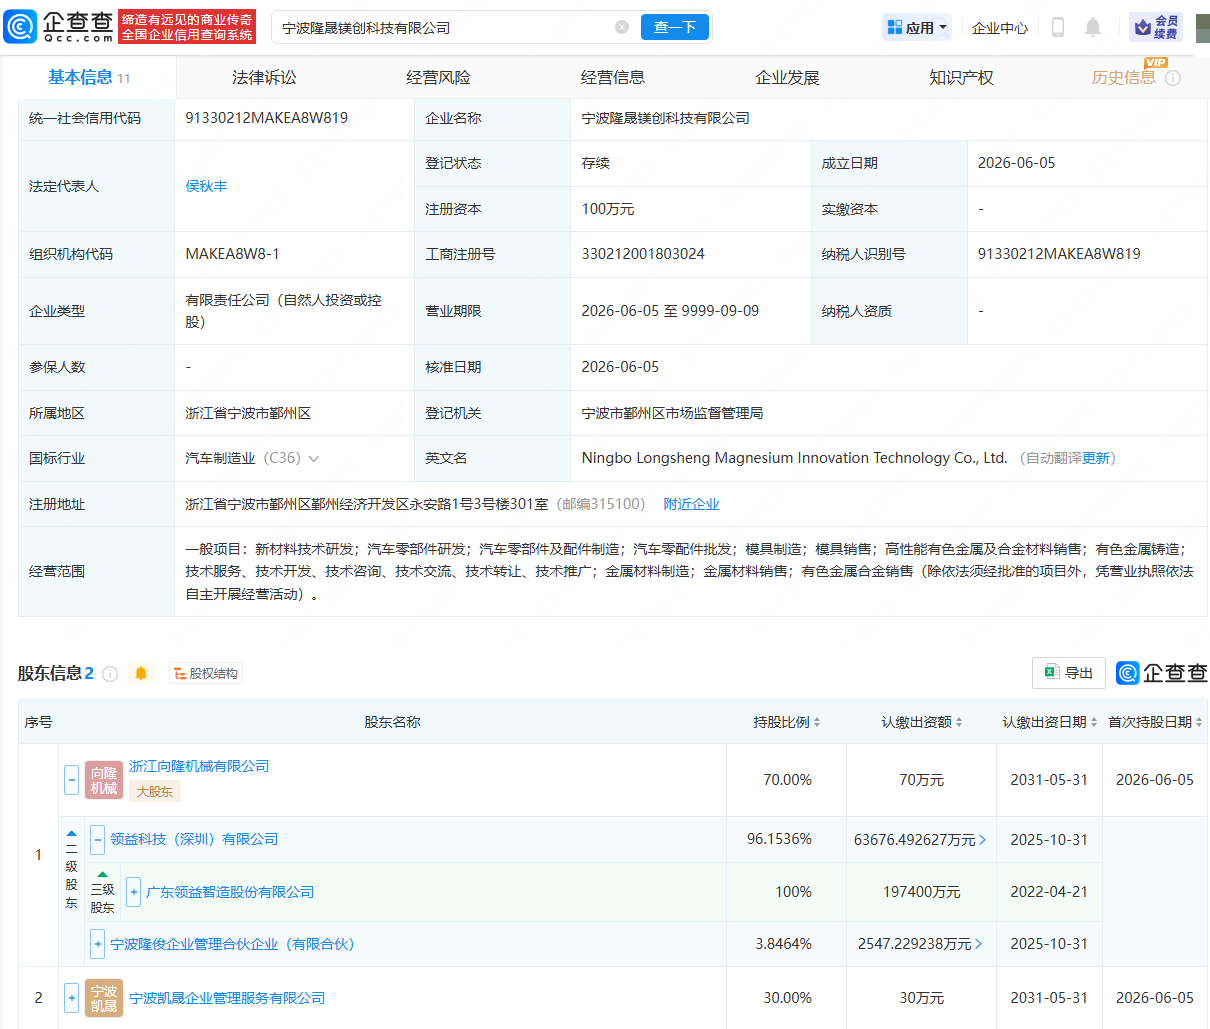The width and height of the screenshot is (1210, 1029).
Task: Open detail arrow for 63676.492627万元
Action: click(x=982, y=840)
